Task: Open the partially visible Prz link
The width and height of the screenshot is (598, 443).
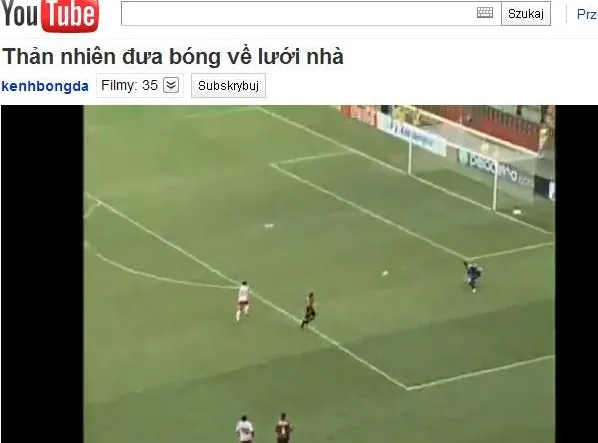Action: tap(587, 14)
